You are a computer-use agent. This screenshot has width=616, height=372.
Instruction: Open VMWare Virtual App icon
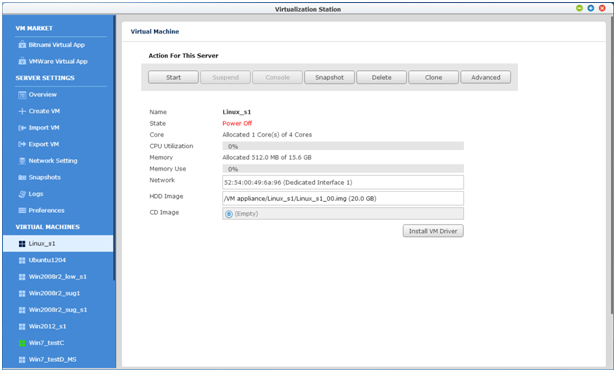pos(22,61)
